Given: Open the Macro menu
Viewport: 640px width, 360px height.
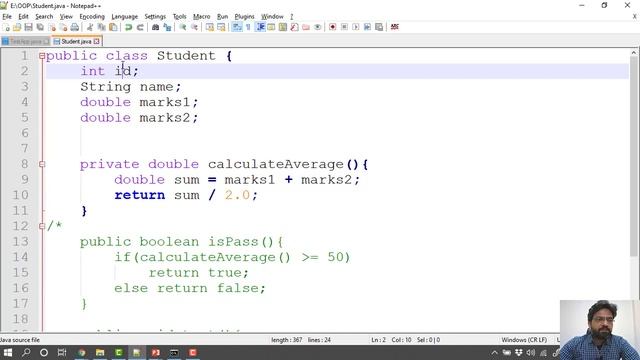Looking at the screenshot, I should coord(202,16).
